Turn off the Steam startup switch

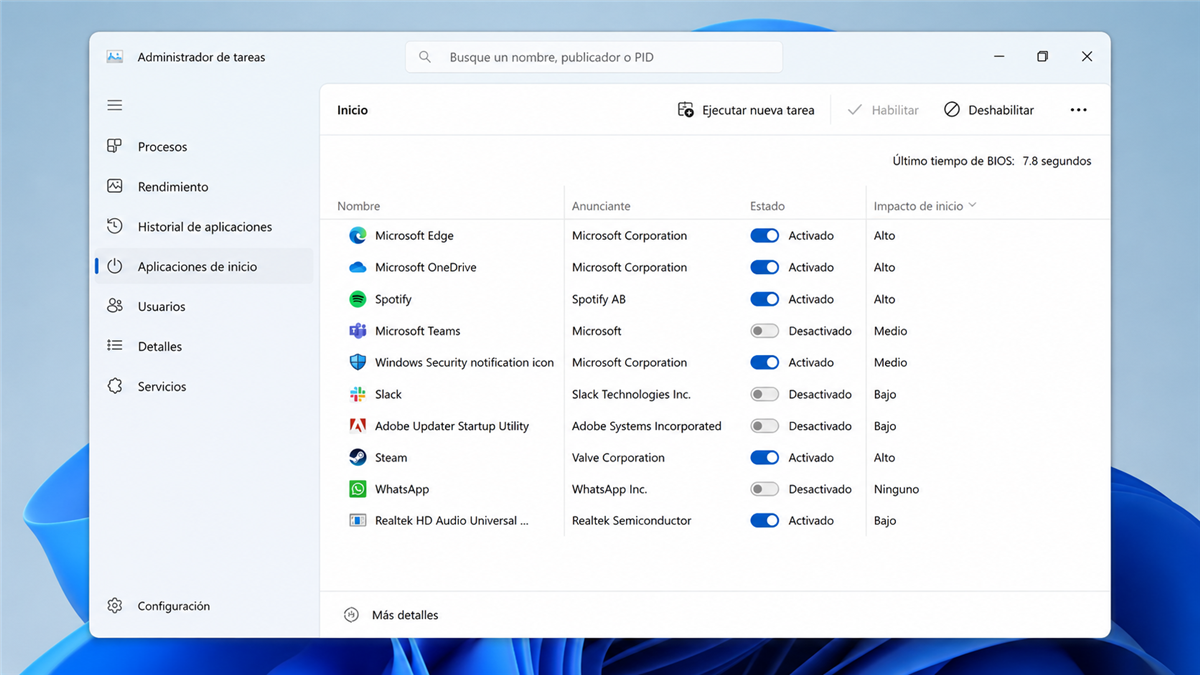(x=764, y=457)
